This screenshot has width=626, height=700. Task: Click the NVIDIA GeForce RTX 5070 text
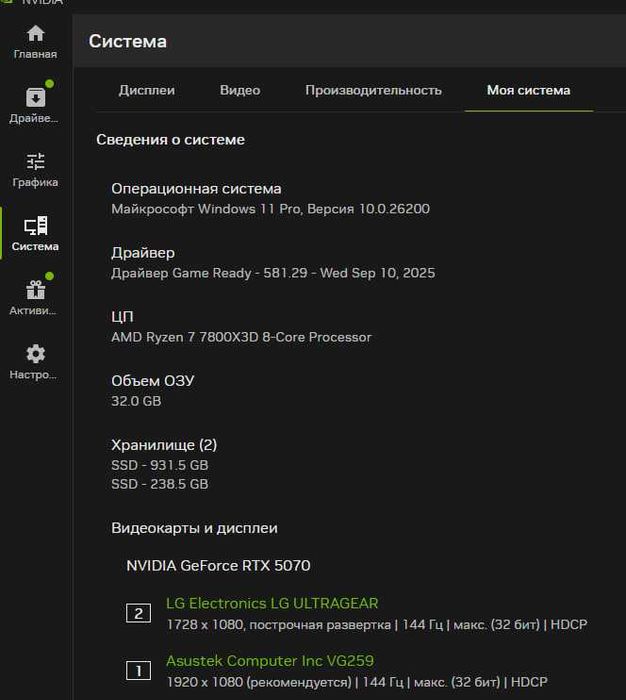click(218, 566)
